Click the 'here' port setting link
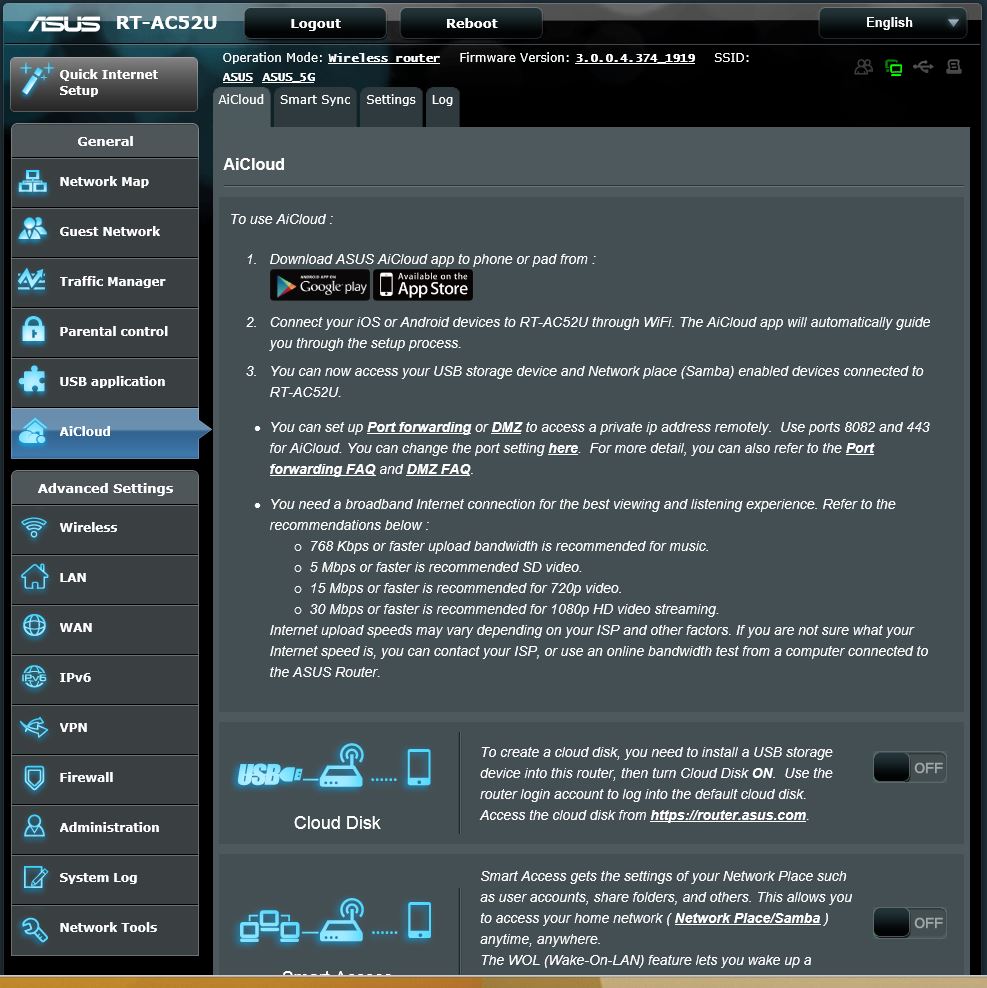Image resolution: width=987 pixels, height=988 pixels. (563, 448)
